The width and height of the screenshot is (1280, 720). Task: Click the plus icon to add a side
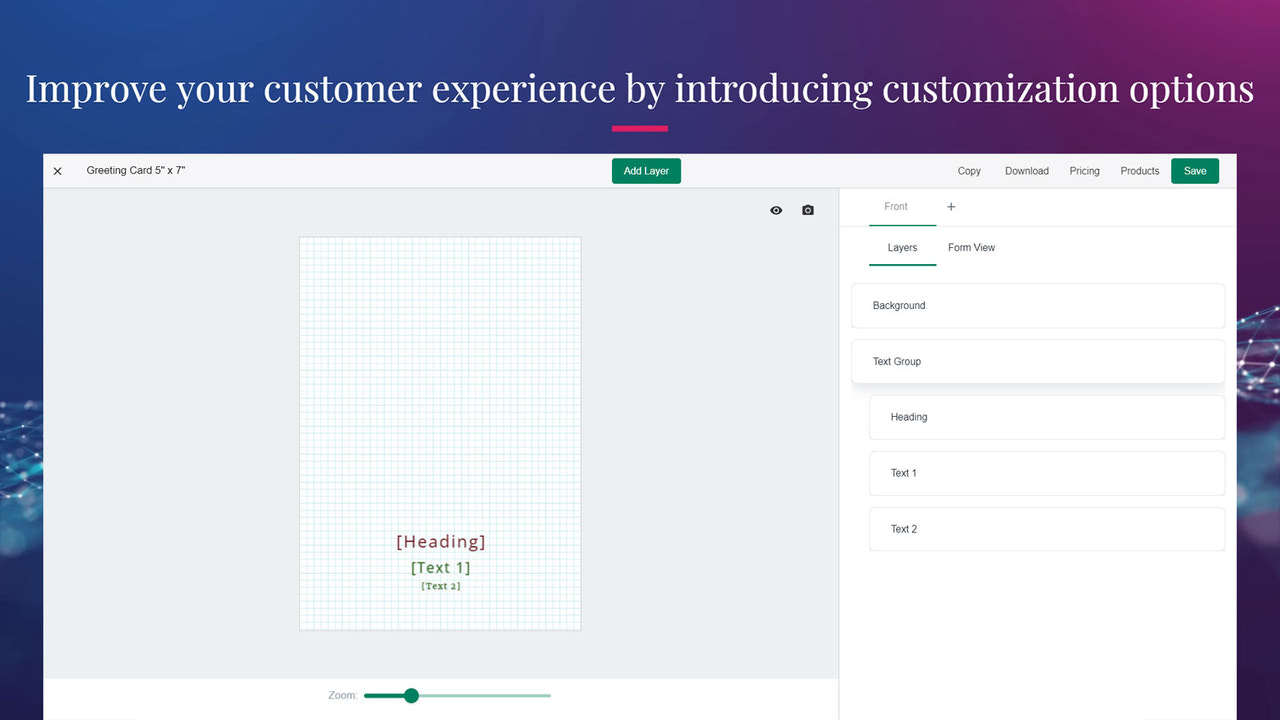[951, 207]
